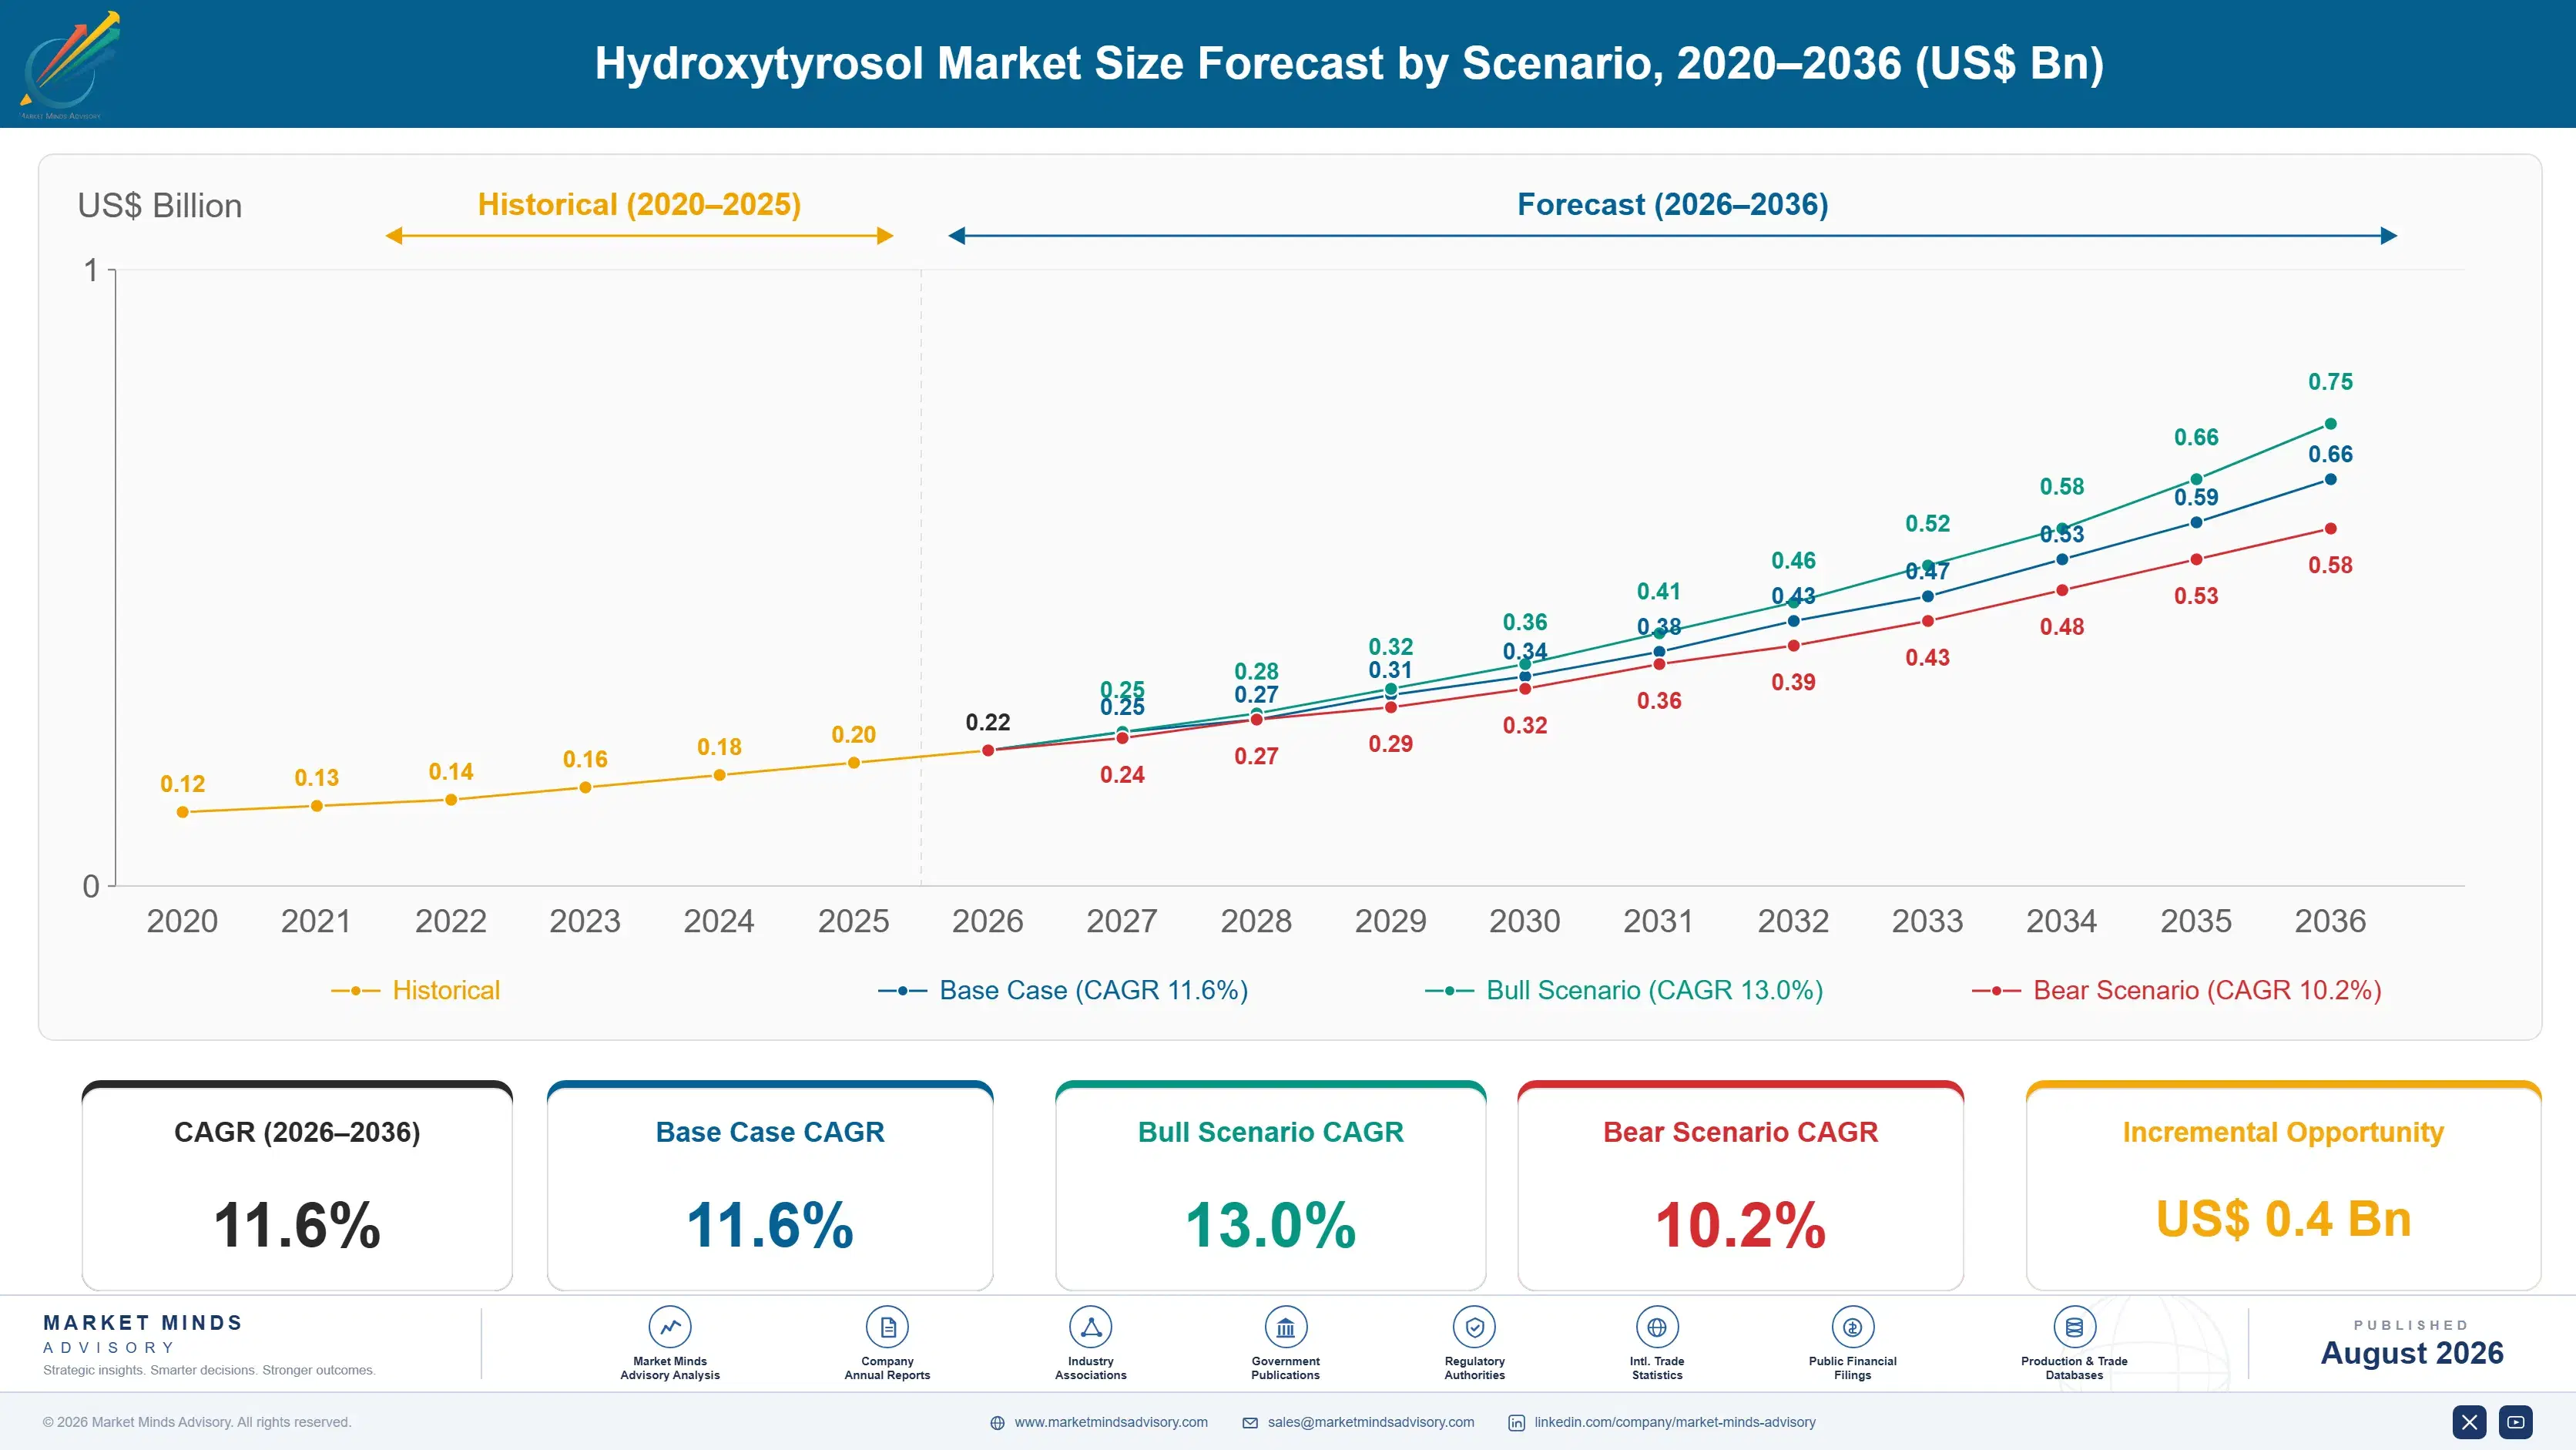
Task: Click the 2020 historical data label 0.12
Action: click(x=182, y=784)
